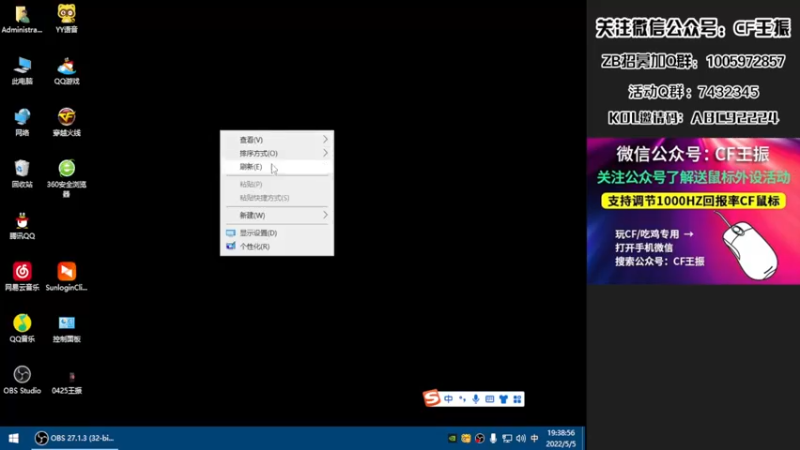Select the SunloginClient desktop icon
This screenshot has height=450, width=800.
pyautogui.click(x=66, y=277)
